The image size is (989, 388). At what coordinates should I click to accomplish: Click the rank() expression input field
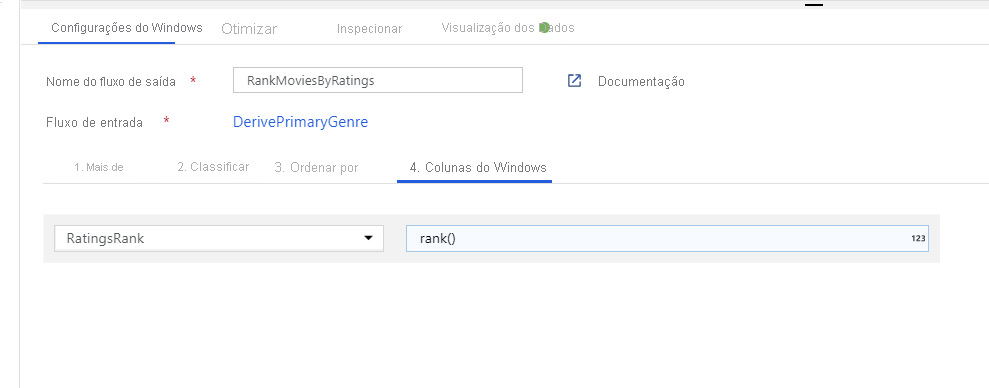[x=667, y=238]
